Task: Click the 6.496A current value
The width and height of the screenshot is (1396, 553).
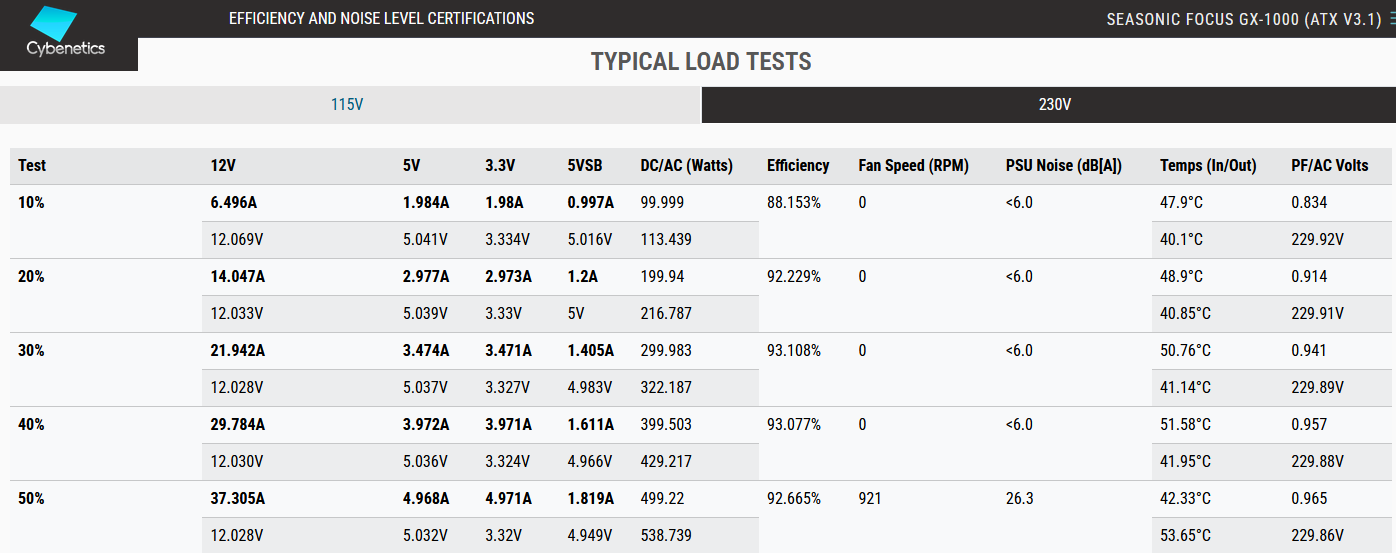Action: click(x=233, y=203)
